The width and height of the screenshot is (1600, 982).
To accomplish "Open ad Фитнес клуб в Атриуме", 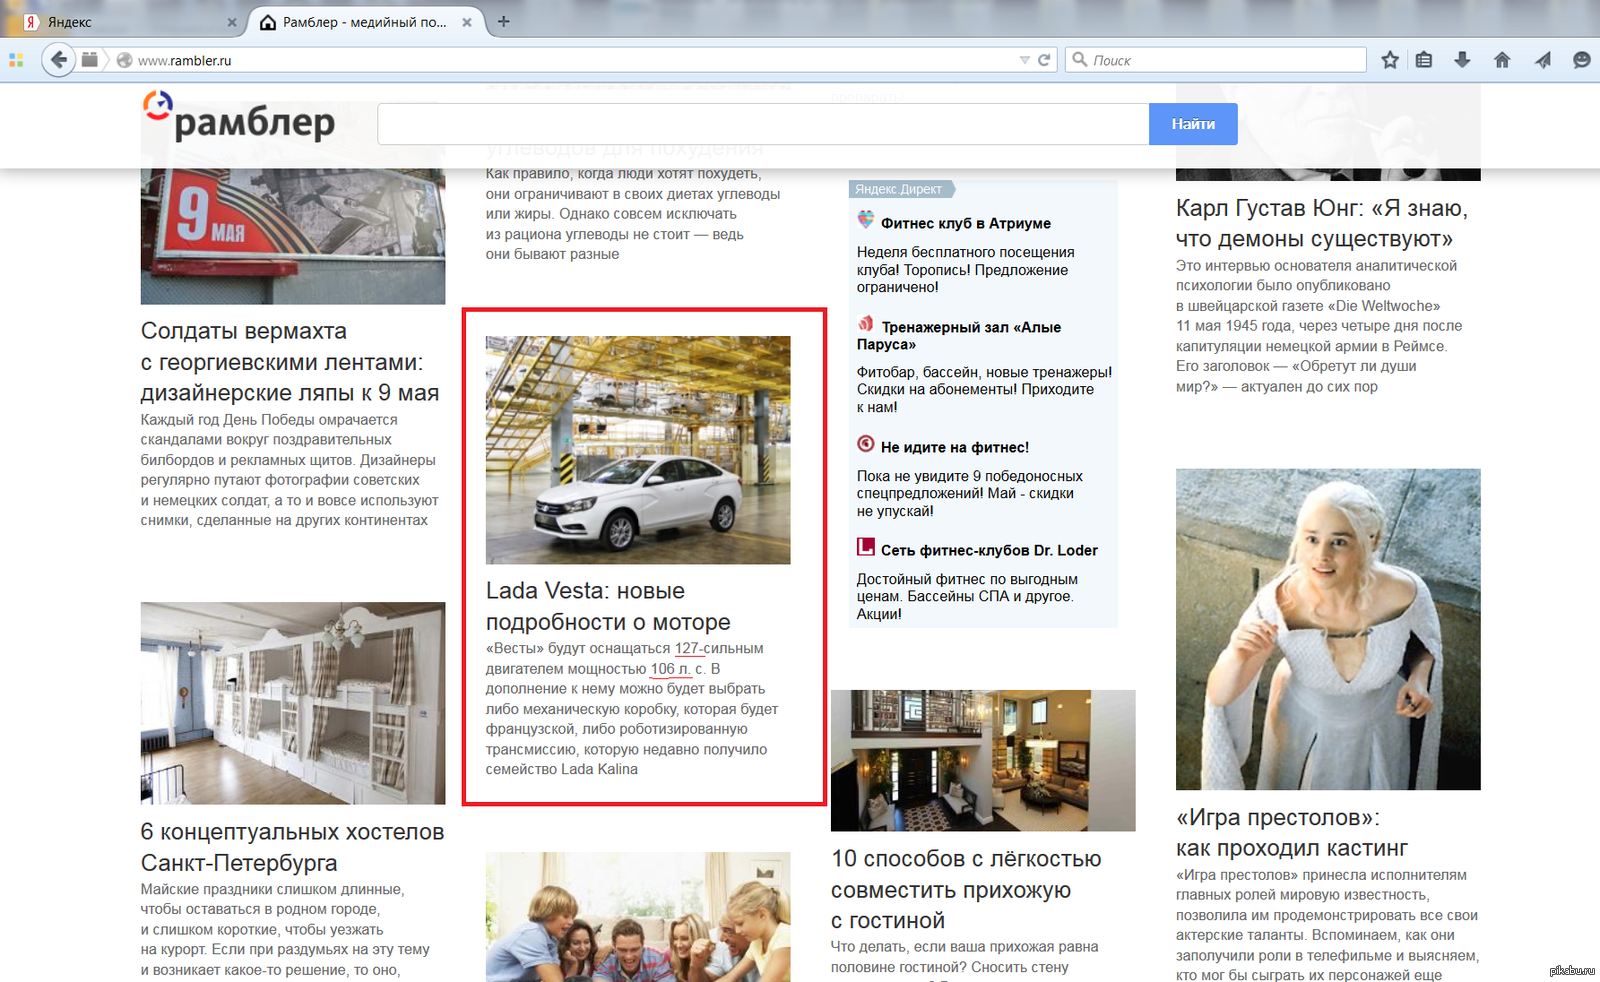I will [965, 223].
